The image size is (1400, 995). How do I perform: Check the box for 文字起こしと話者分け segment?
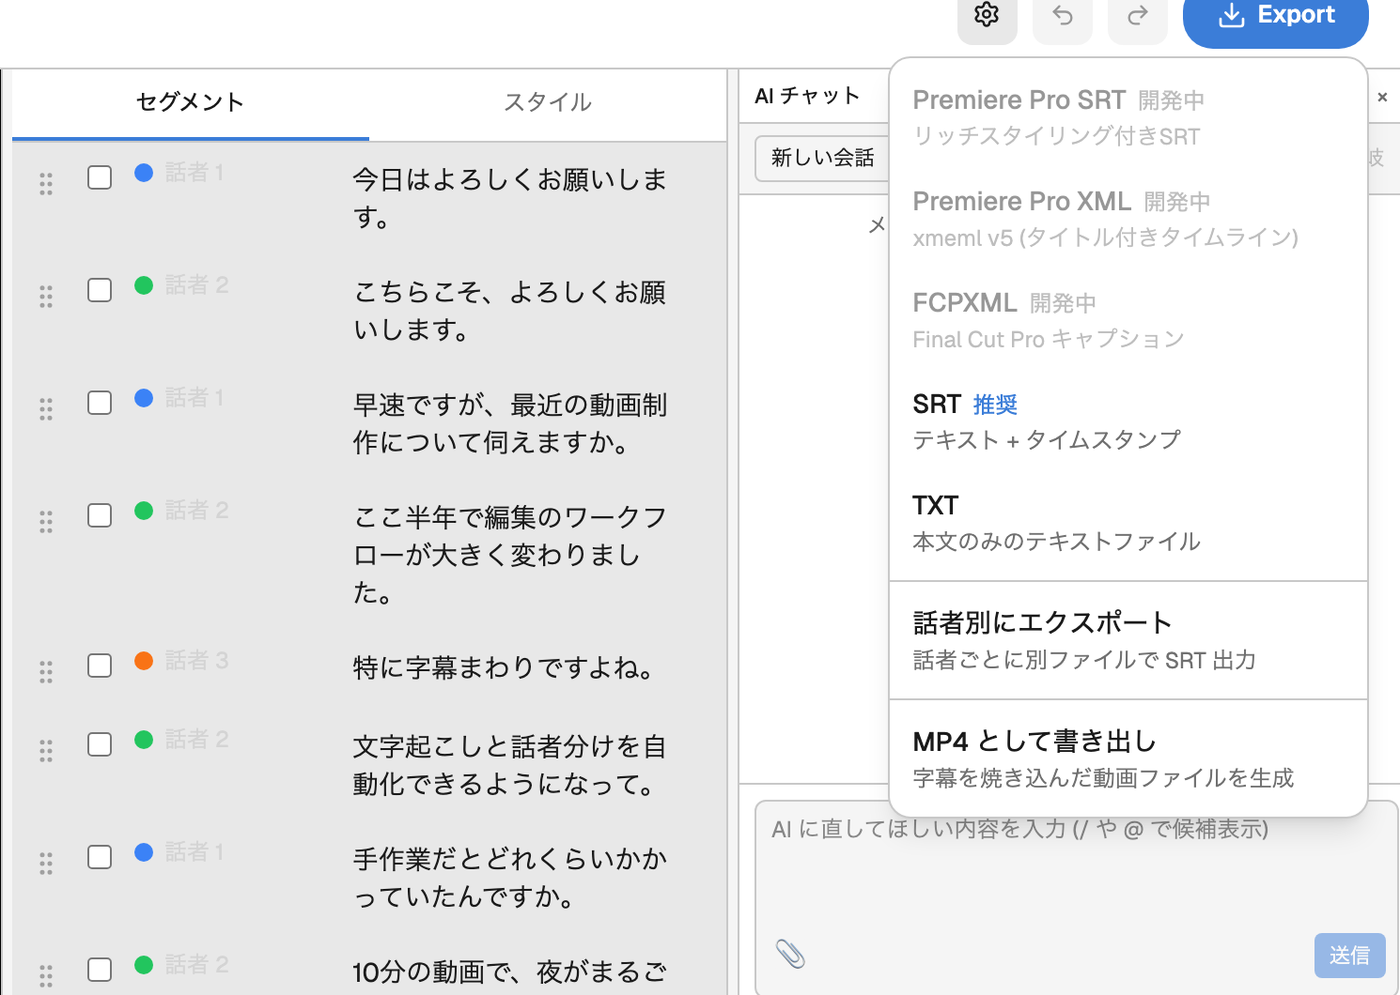coord(99,744)
